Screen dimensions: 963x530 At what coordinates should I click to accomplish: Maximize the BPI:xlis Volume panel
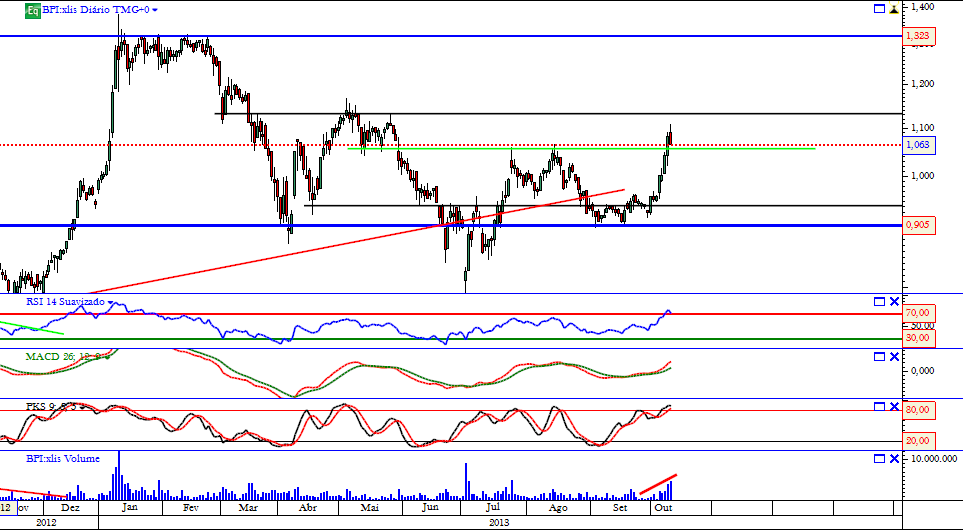tap(879, 459)
